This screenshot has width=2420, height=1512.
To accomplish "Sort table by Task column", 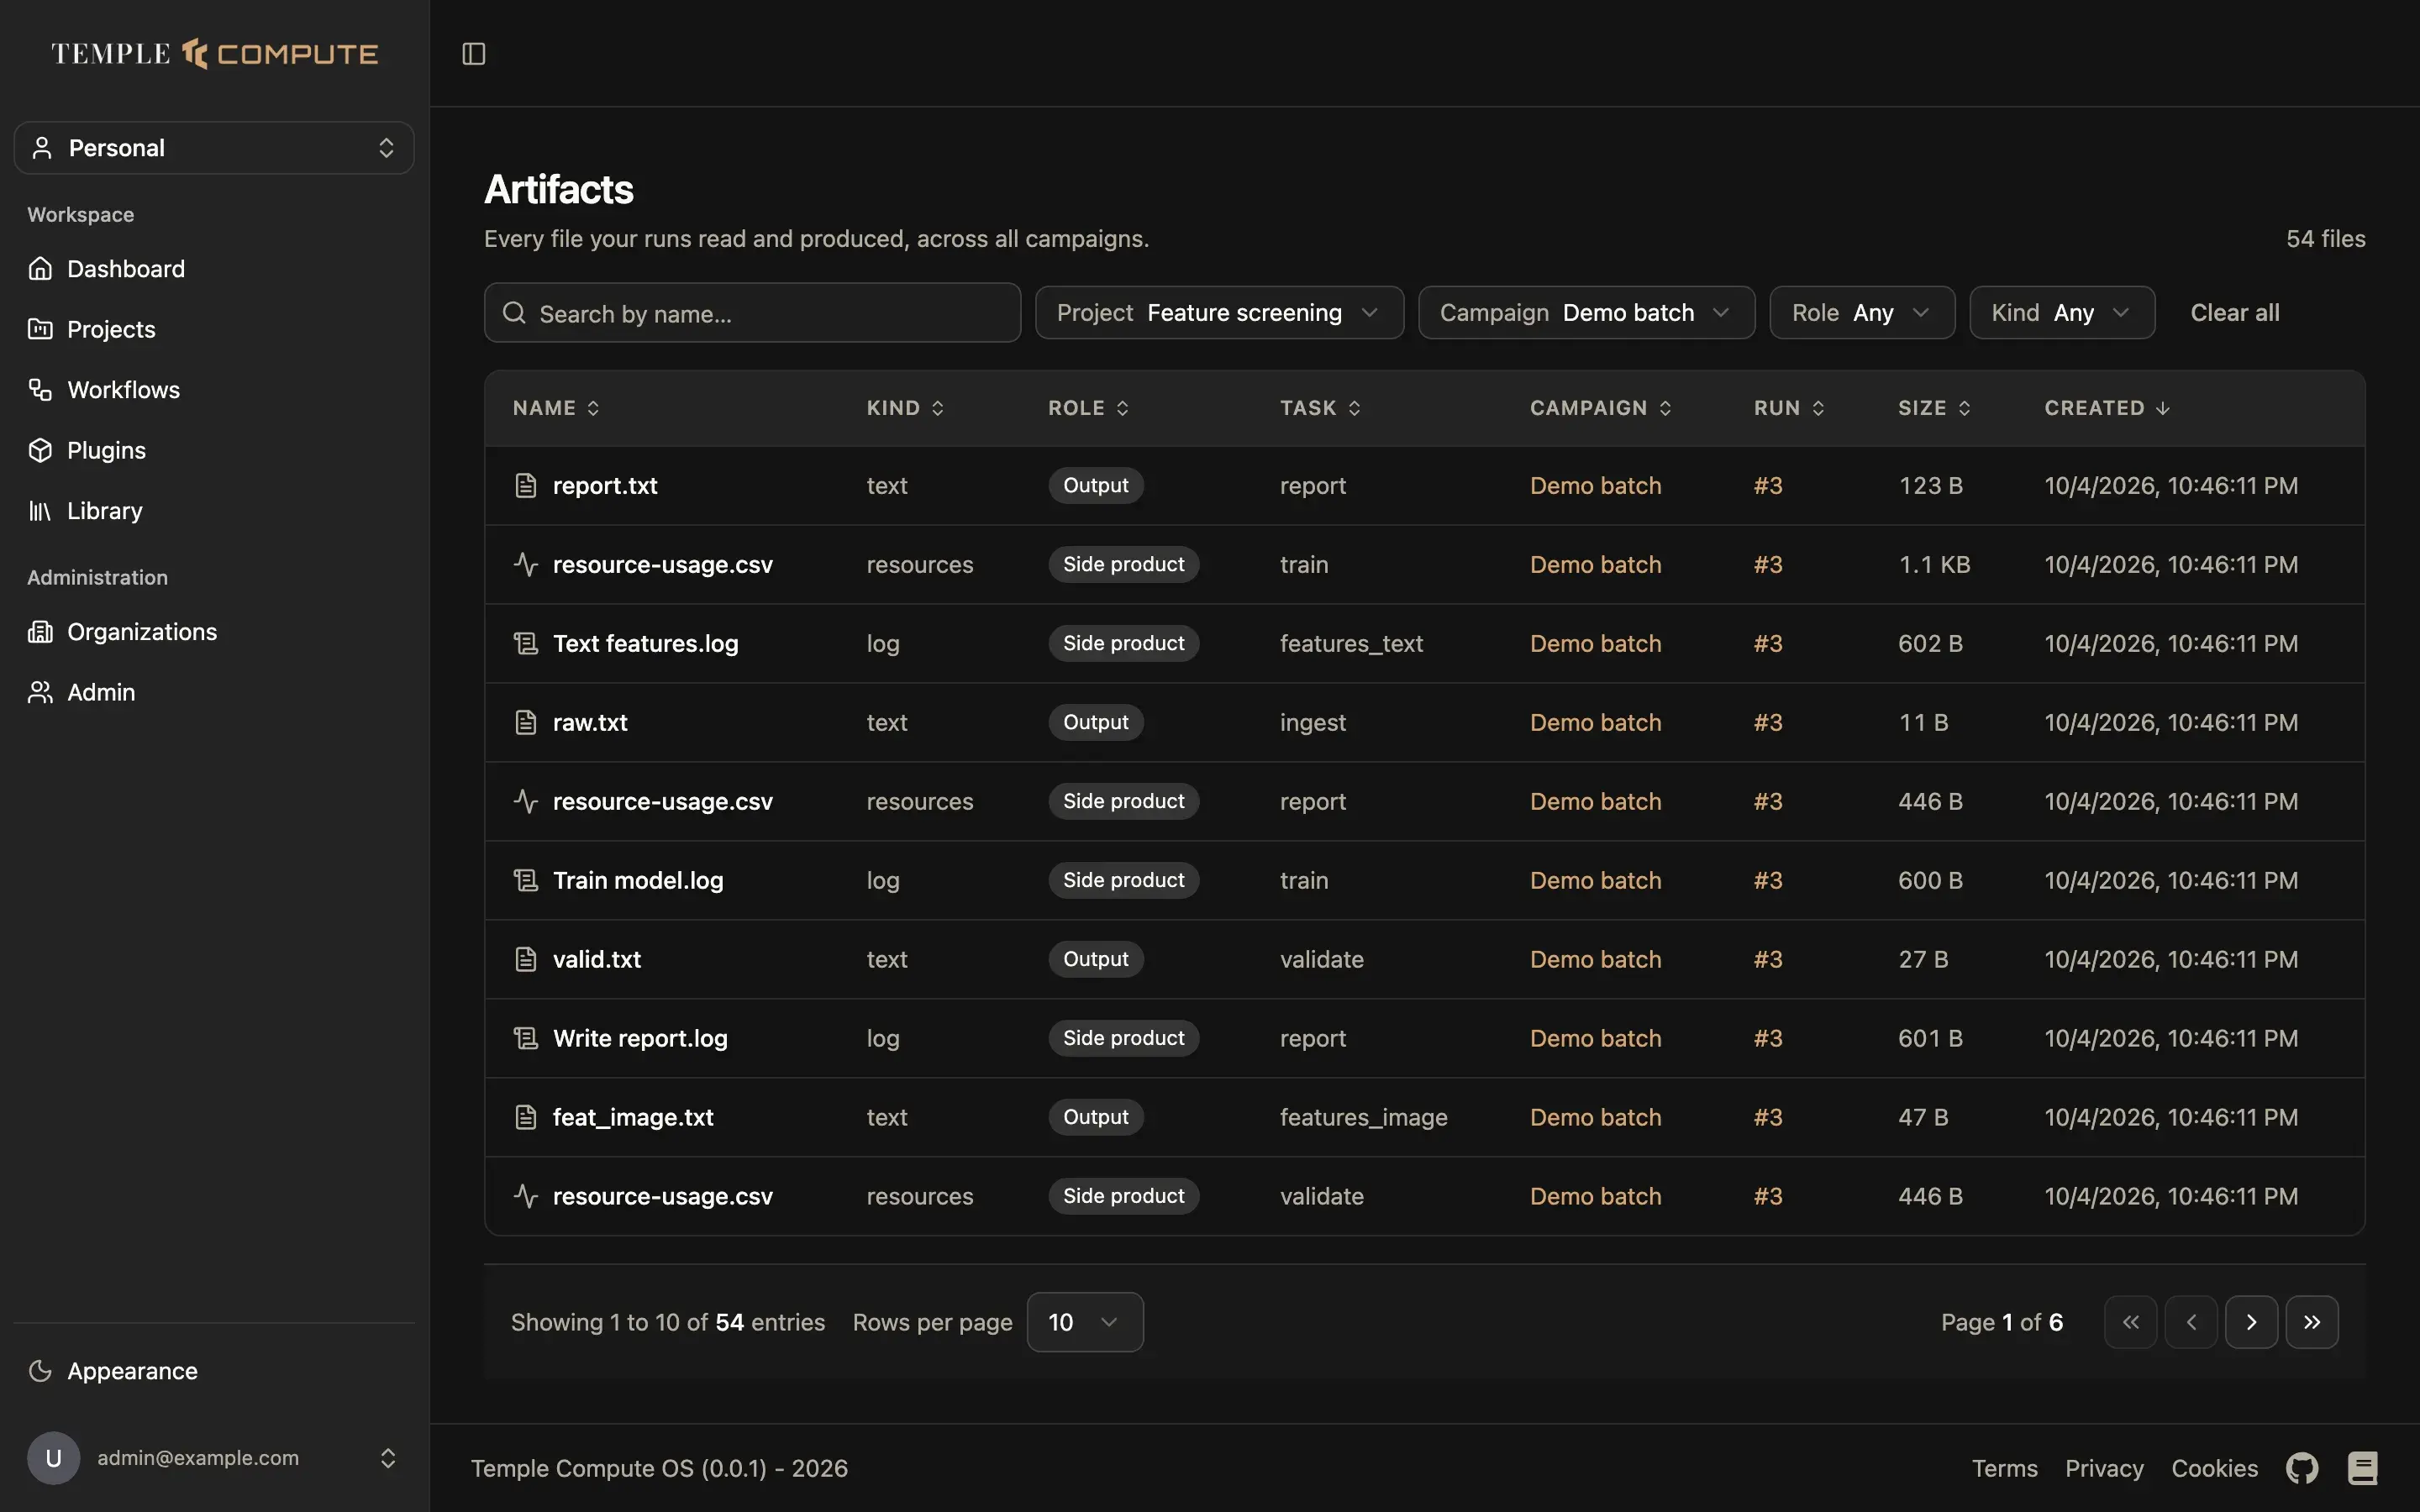I will [x=1320, y=408].
